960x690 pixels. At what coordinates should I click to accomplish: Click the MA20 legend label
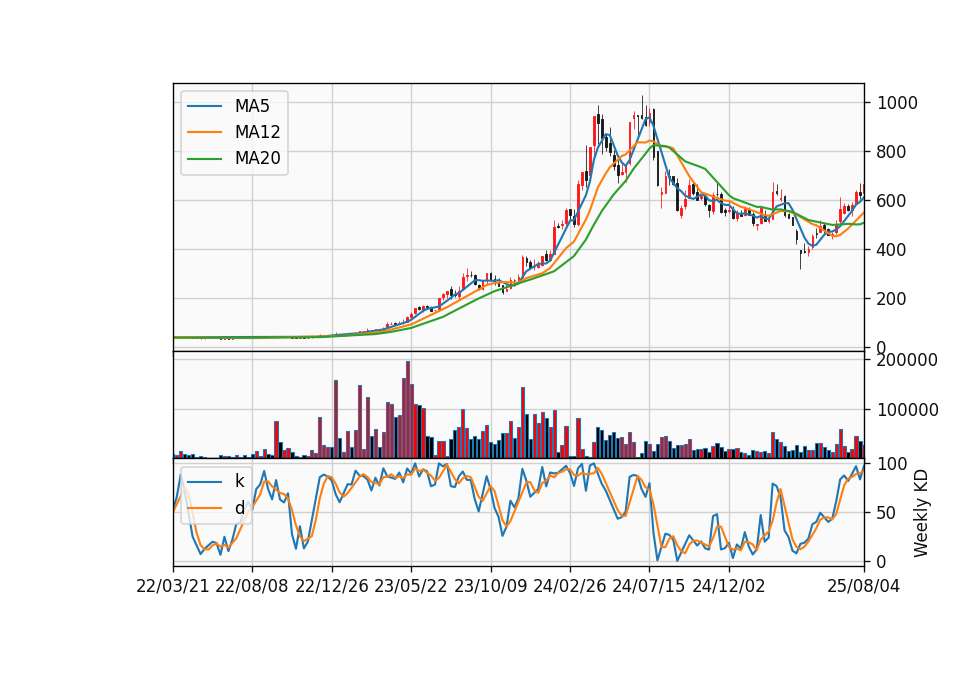click(x=257, y=158)
